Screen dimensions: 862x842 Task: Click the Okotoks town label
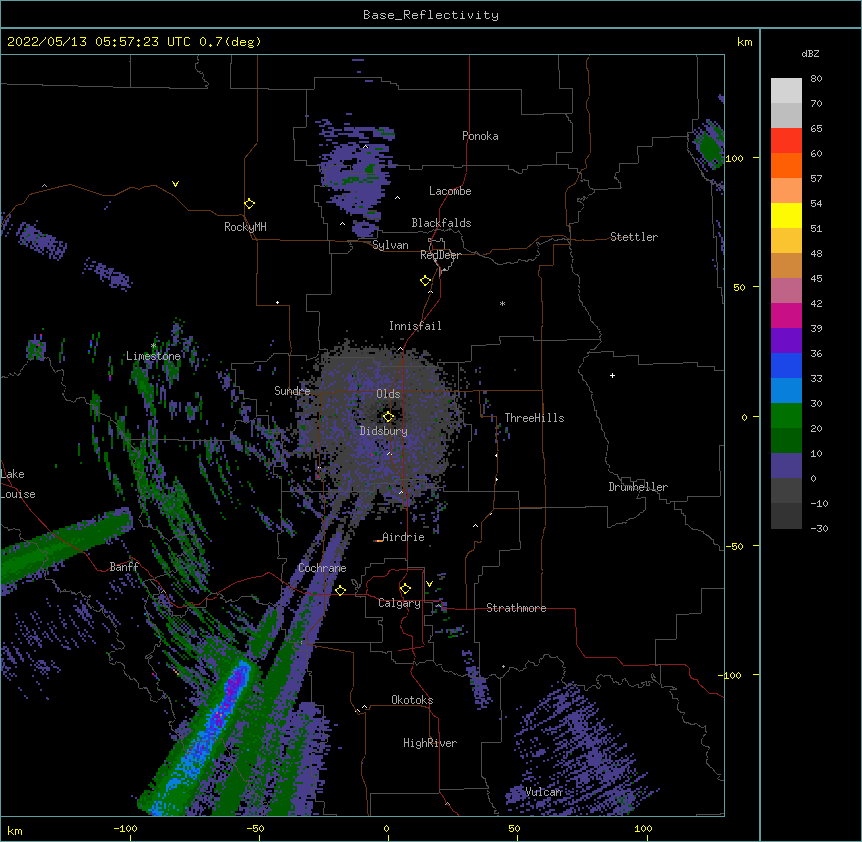pyautogui.click(x=412, y=700)
